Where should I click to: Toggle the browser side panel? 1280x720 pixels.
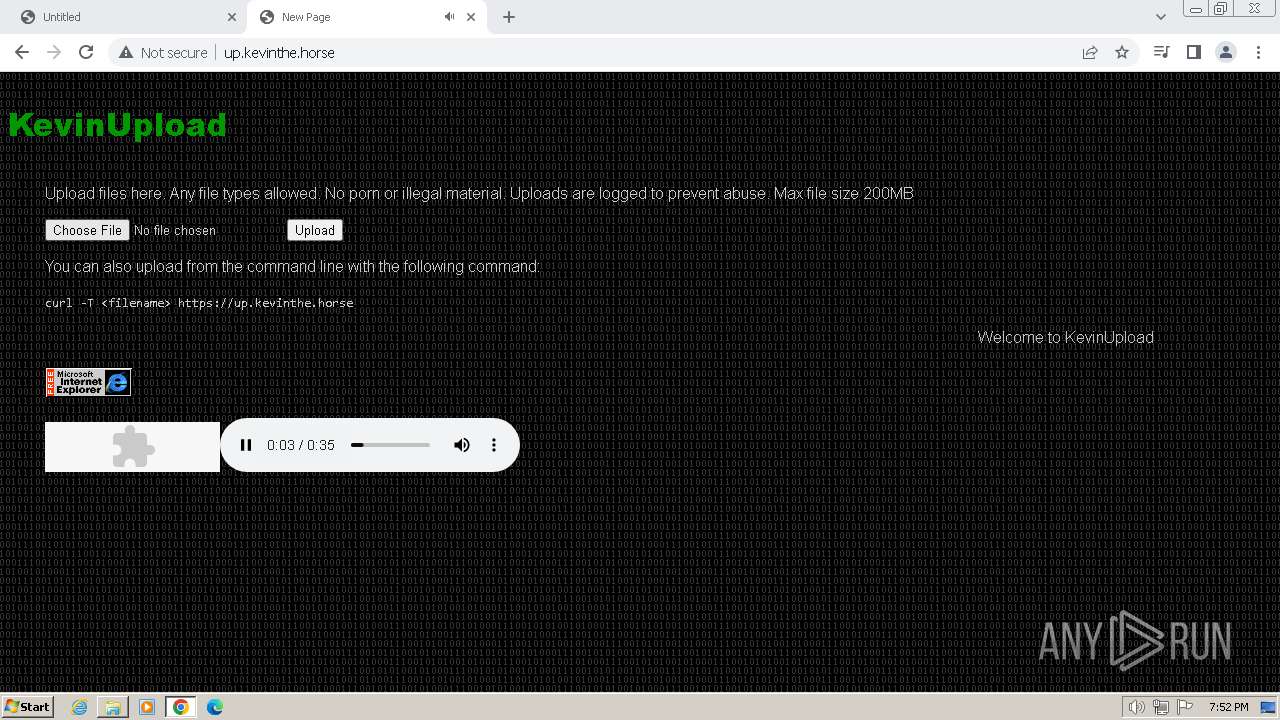(1193, 52)
